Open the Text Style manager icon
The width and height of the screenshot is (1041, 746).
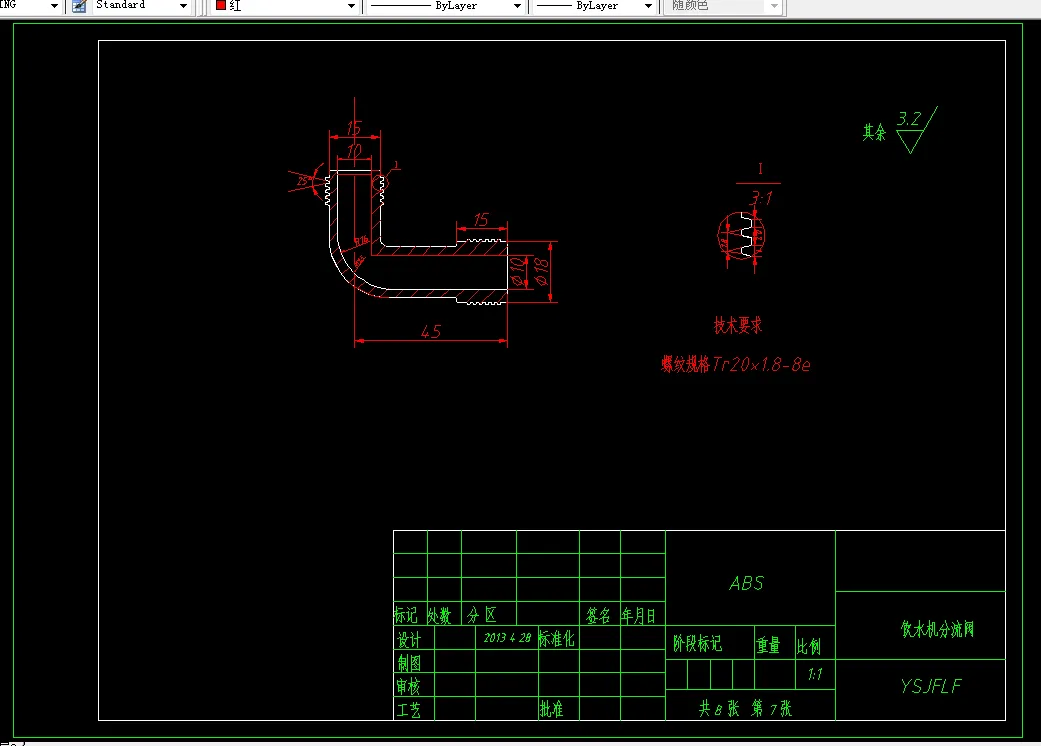[x=77, y=7]
